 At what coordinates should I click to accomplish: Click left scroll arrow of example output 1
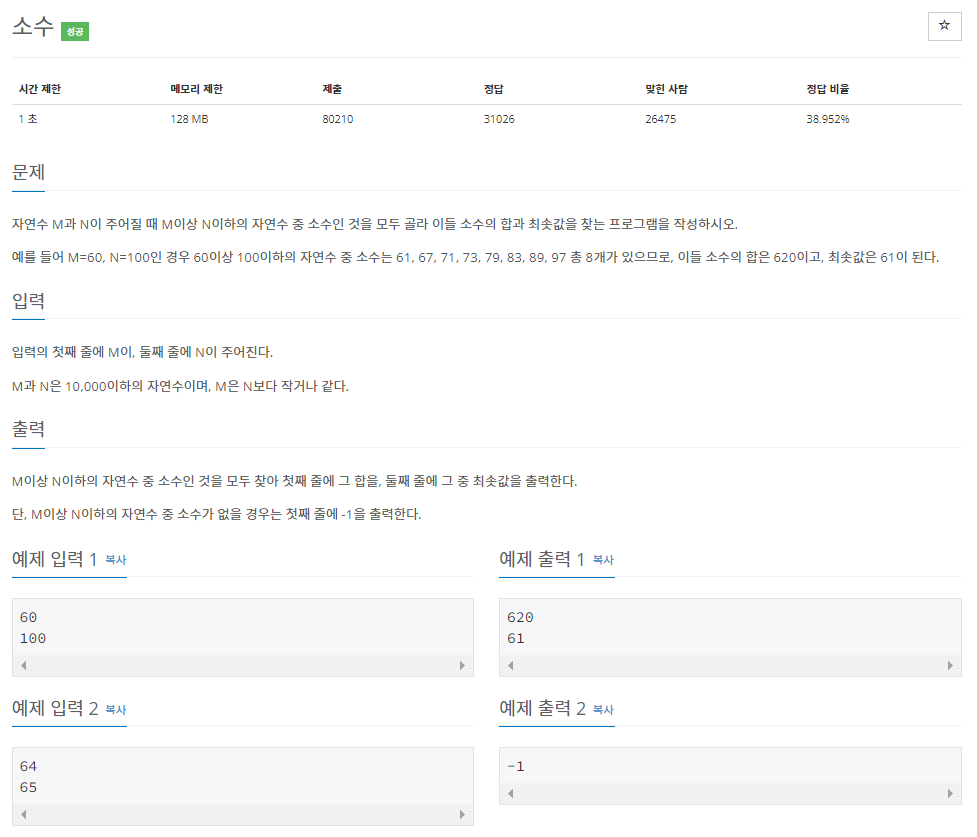pyautogui.click(x=511, y=666)
